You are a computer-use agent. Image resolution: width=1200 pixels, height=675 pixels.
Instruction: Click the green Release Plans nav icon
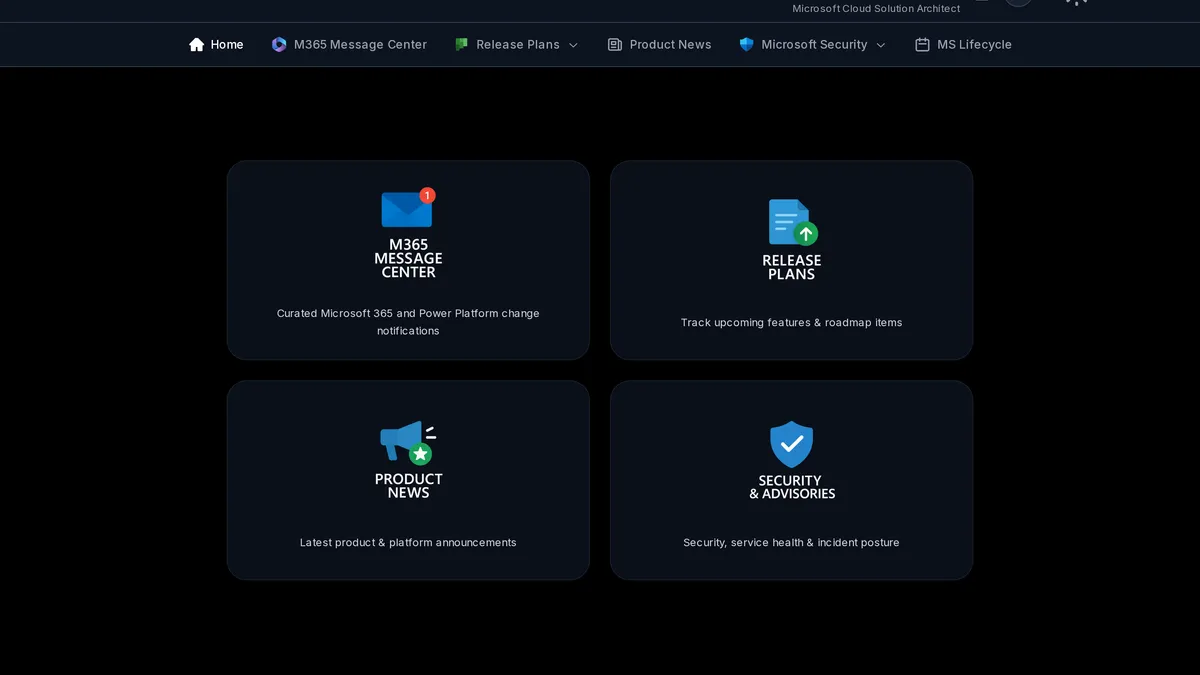[461, 45]
